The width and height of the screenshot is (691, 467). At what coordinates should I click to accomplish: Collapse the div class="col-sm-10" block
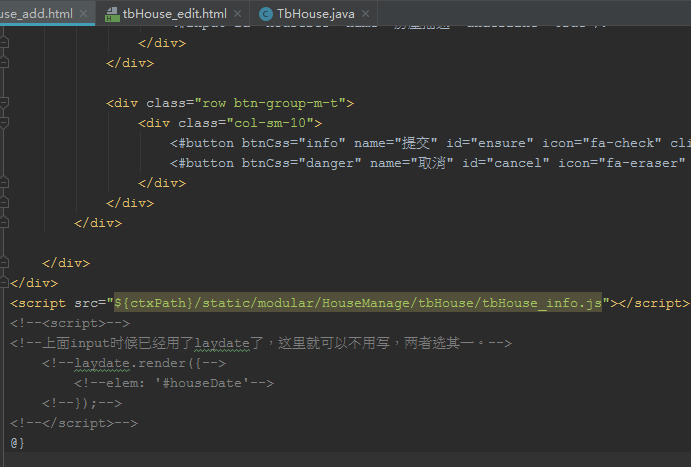click(4, 123)
